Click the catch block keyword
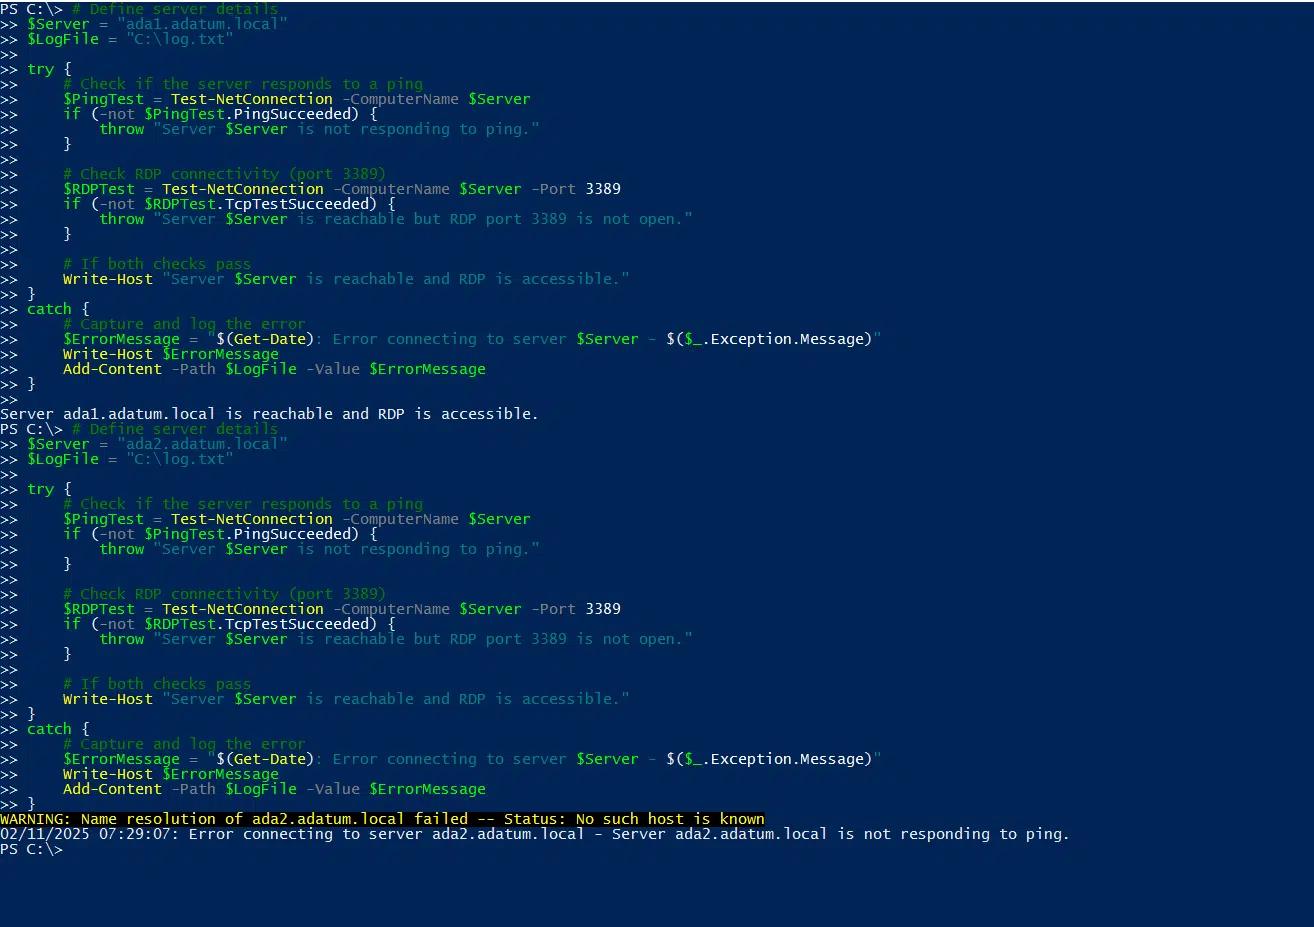The image size is (1314, 927). coord(48,308)
